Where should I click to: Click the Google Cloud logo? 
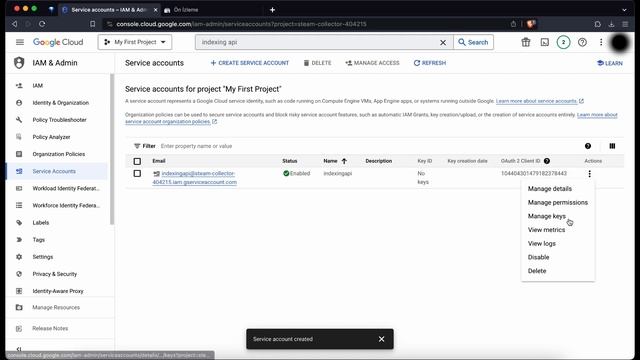tap(58, 42)
